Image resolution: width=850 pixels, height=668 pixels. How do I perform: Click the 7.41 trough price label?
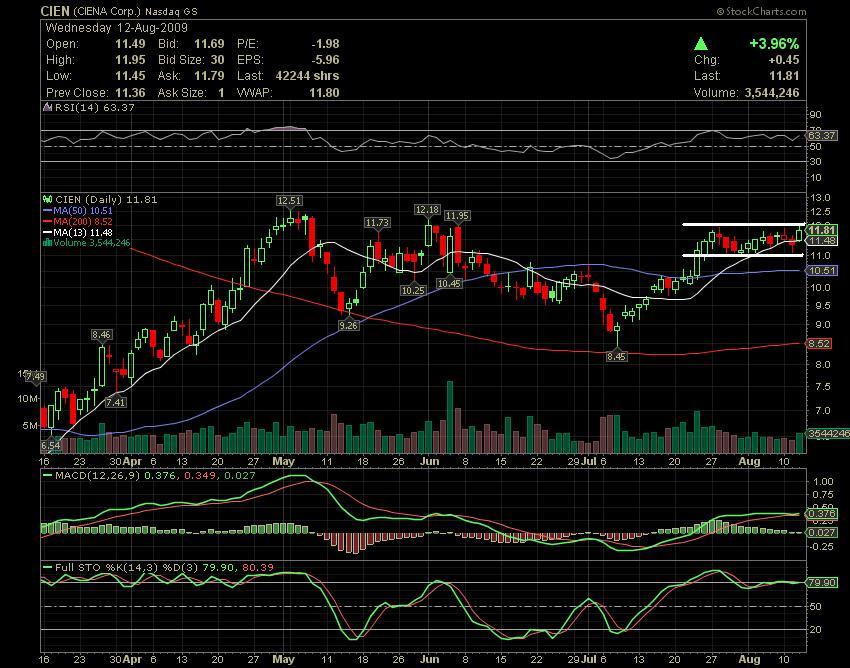pyautogui.click(x=115, y=402)
